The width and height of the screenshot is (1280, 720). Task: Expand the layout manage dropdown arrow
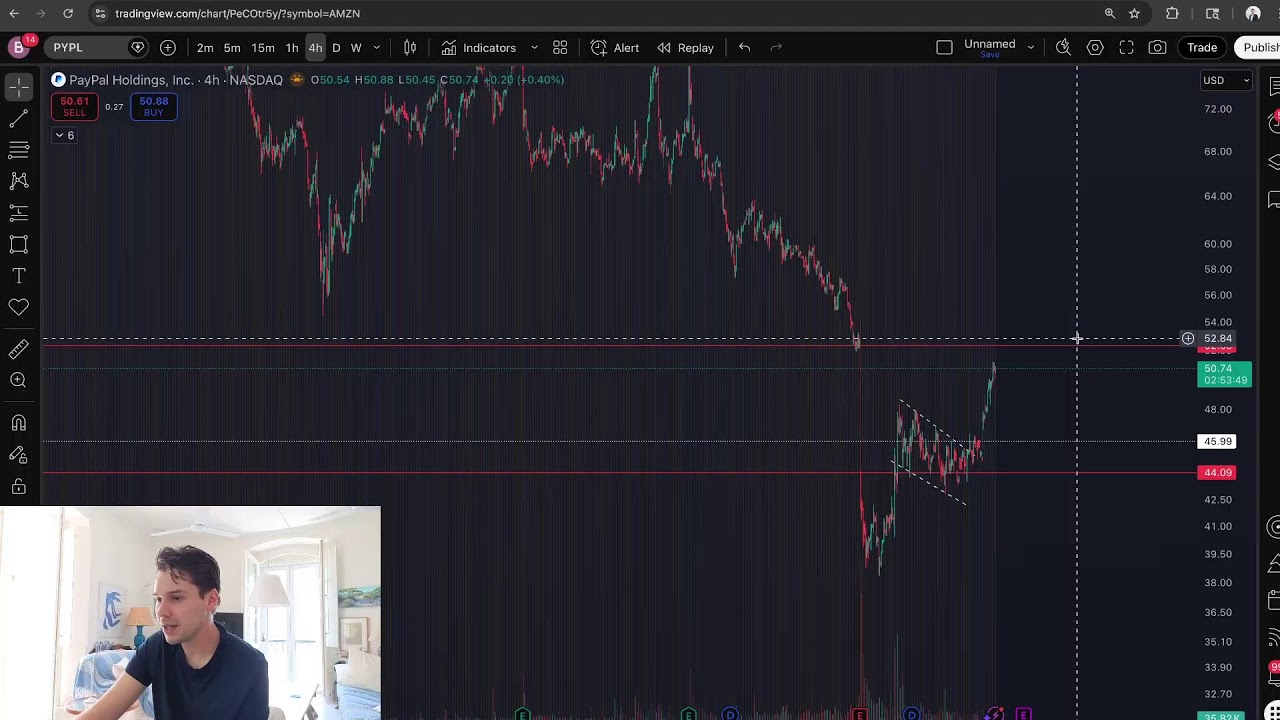1031,47
